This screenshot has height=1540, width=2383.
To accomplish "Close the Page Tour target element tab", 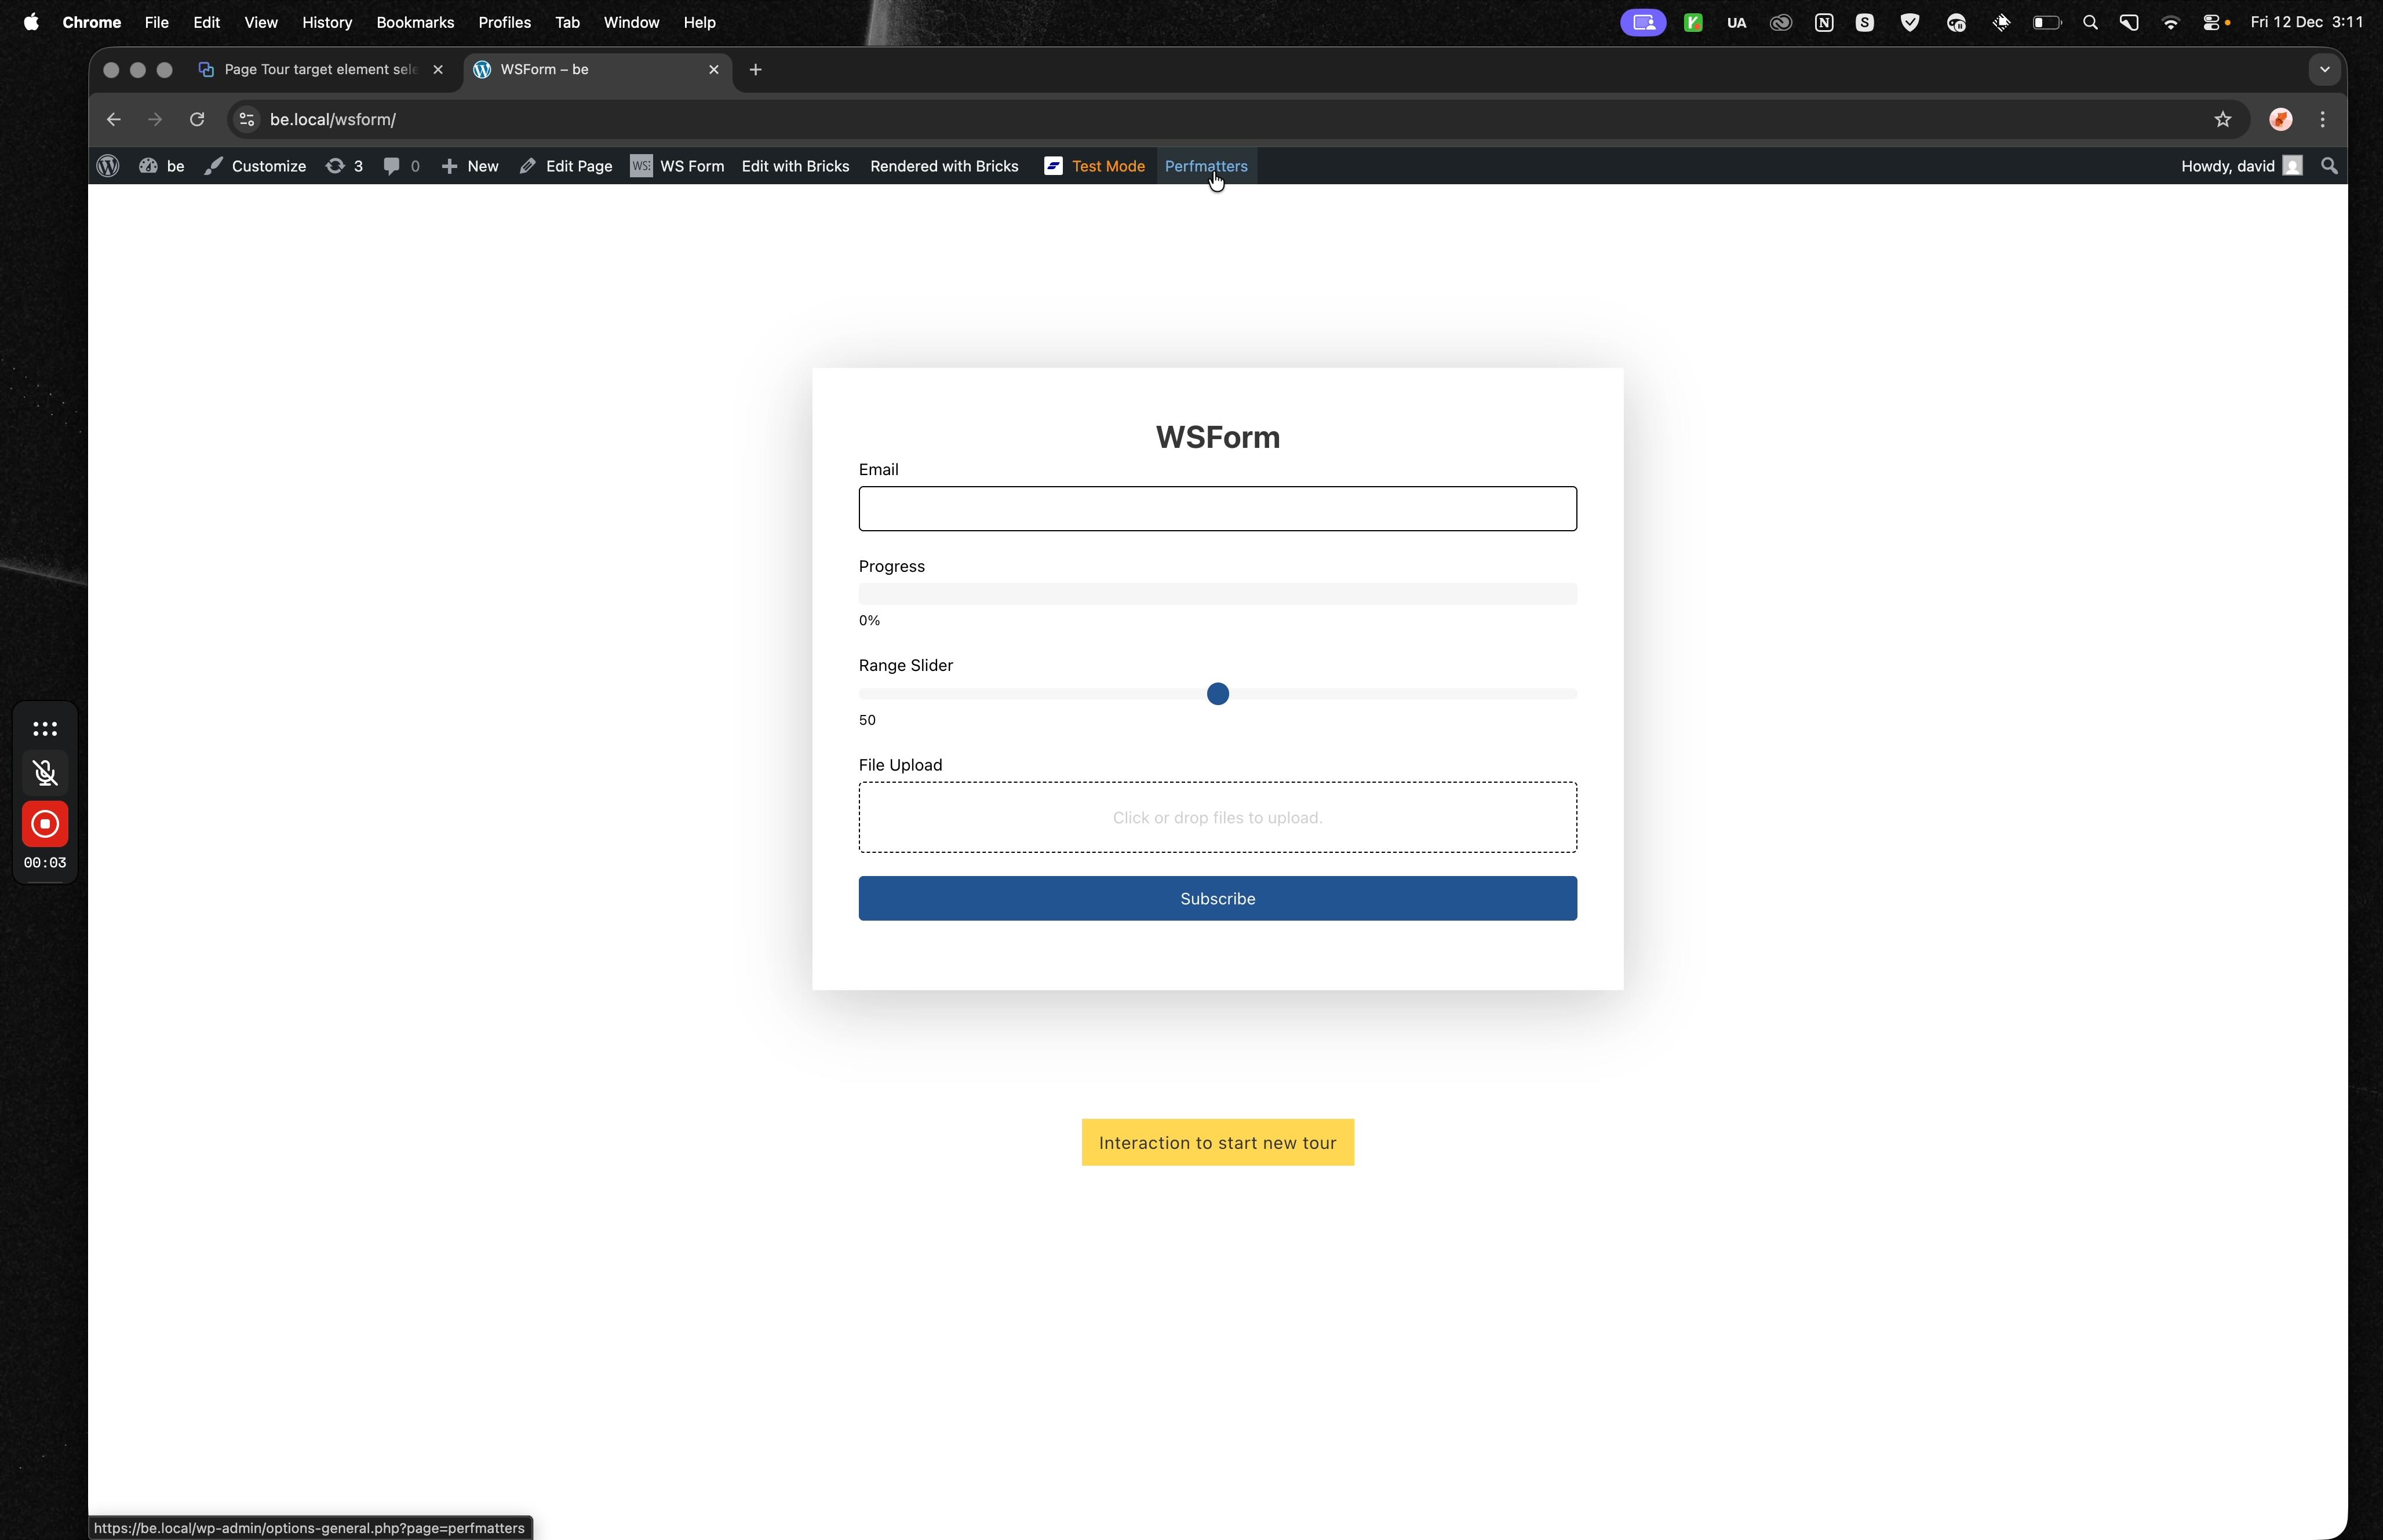I will click(437, 70).
